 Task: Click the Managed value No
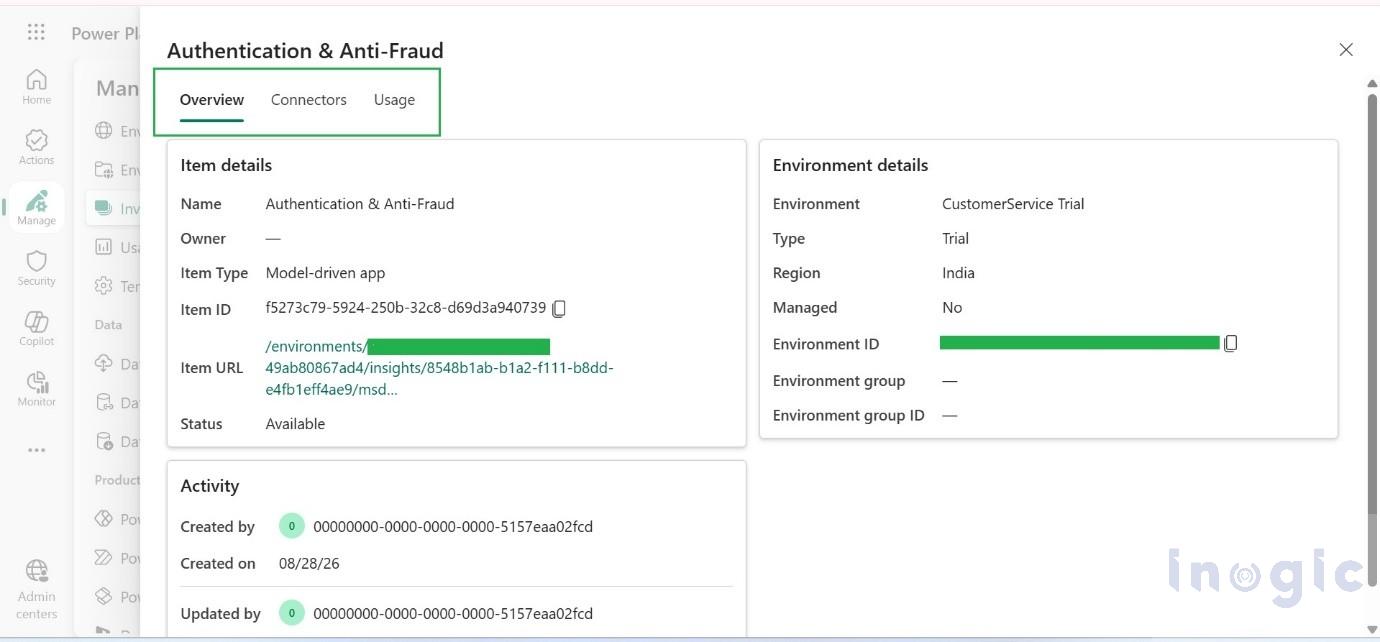click(952, 308)
